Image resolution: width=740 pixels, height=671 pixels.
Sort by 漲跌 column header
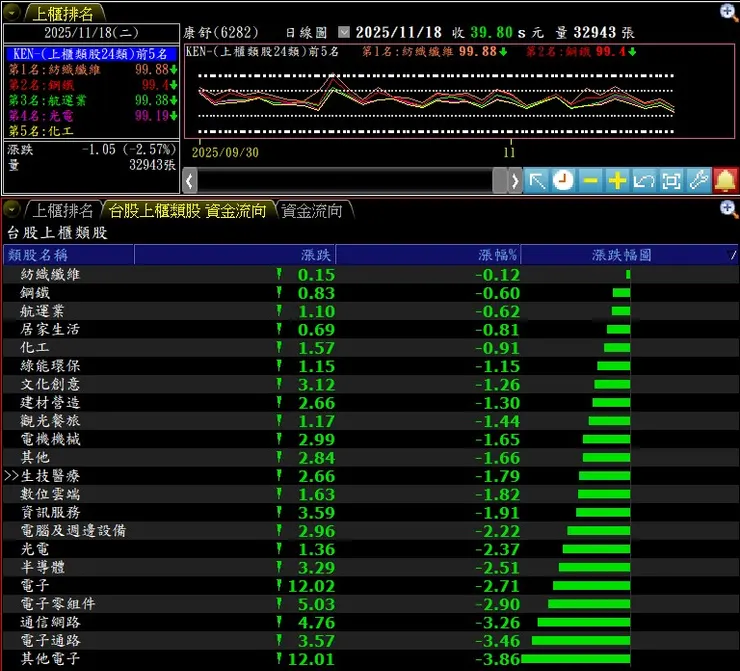235,255
